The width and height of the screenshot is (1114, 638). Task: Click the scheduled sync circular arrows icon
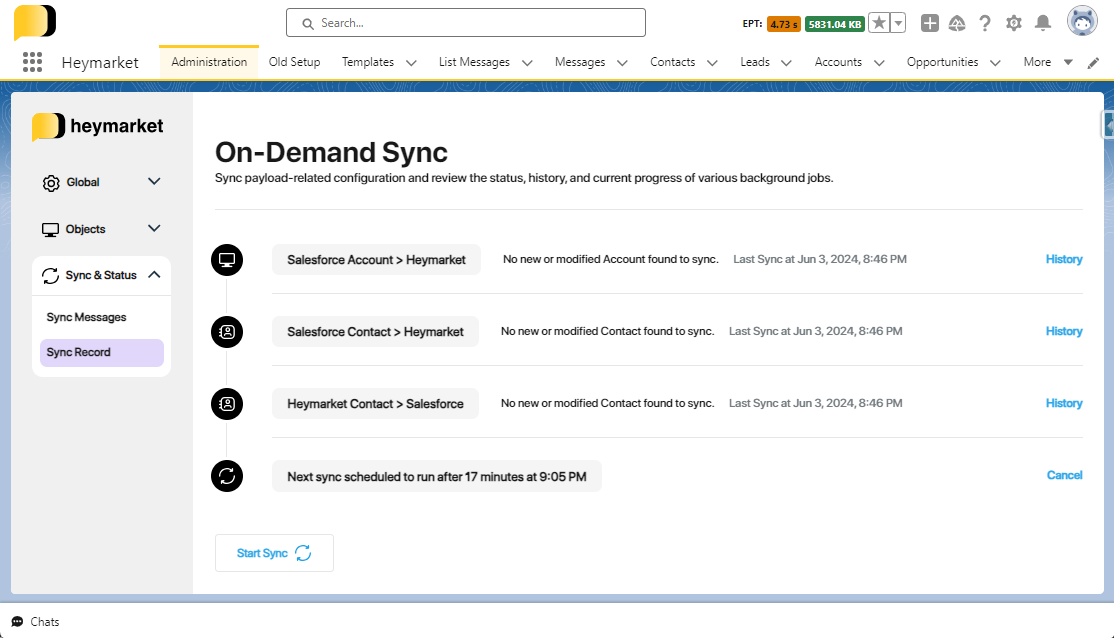[227, 476]
